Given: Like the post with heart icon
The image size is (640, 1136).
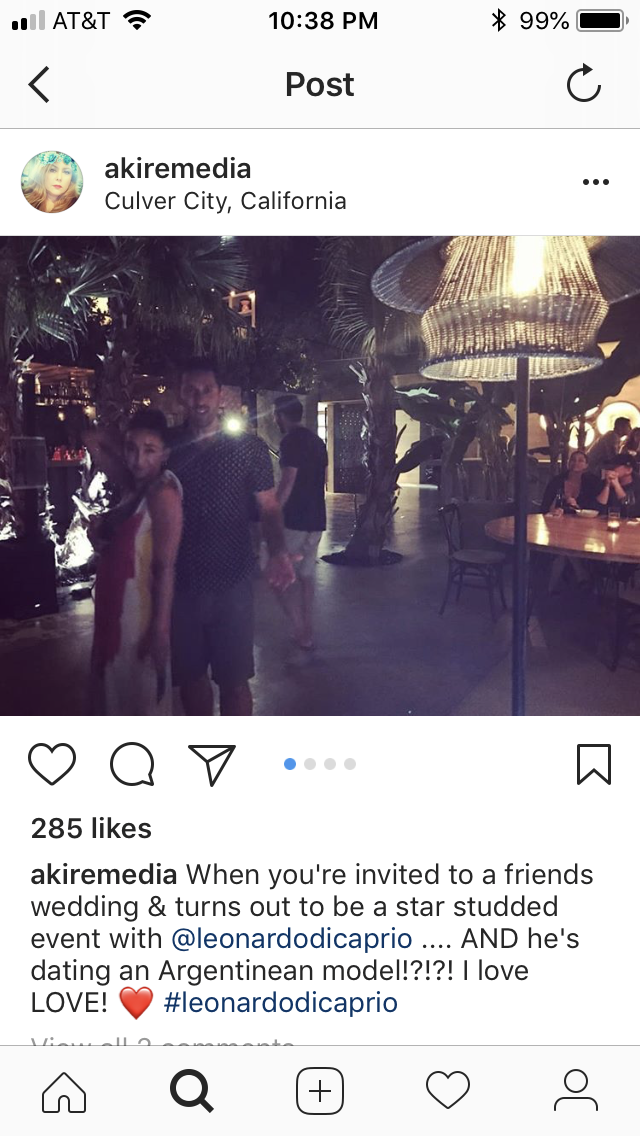Looking at the screenshot, I should pyautogui.click(x=52, y=764).
